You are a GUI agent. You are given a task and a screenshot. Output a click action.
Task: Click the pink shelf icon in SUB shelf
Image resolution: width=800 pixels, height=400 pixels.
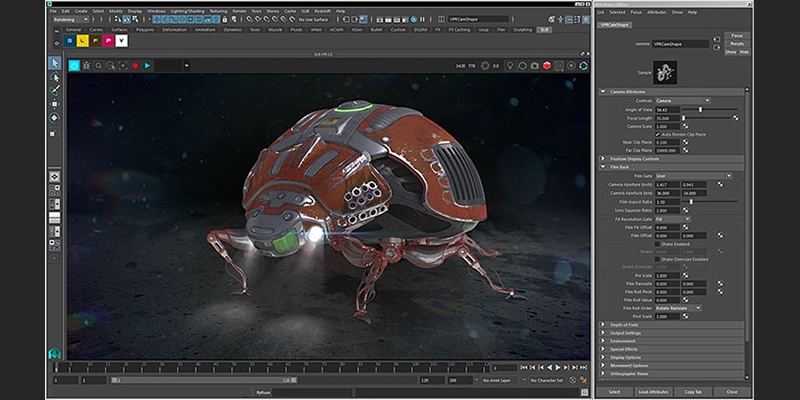click(x=108, y=41)
